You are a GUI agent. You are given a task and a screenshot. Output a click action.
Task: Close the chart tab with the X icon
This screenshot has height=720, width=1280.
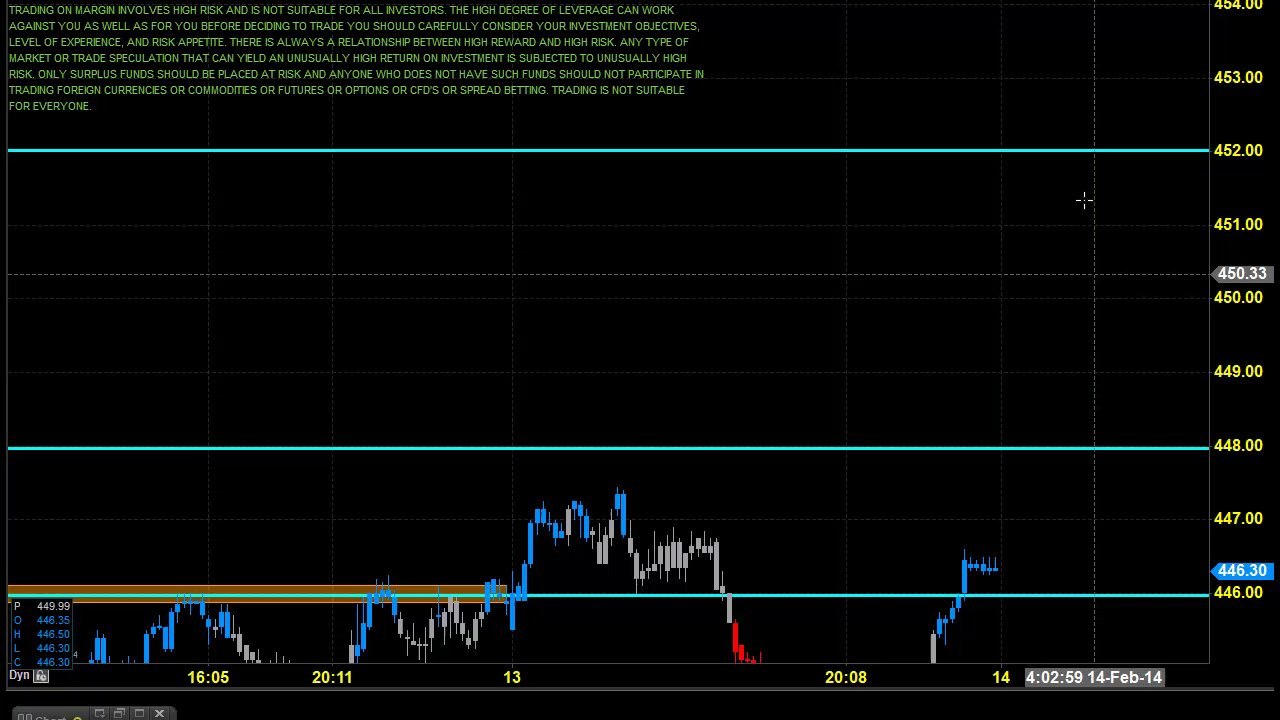159,713
